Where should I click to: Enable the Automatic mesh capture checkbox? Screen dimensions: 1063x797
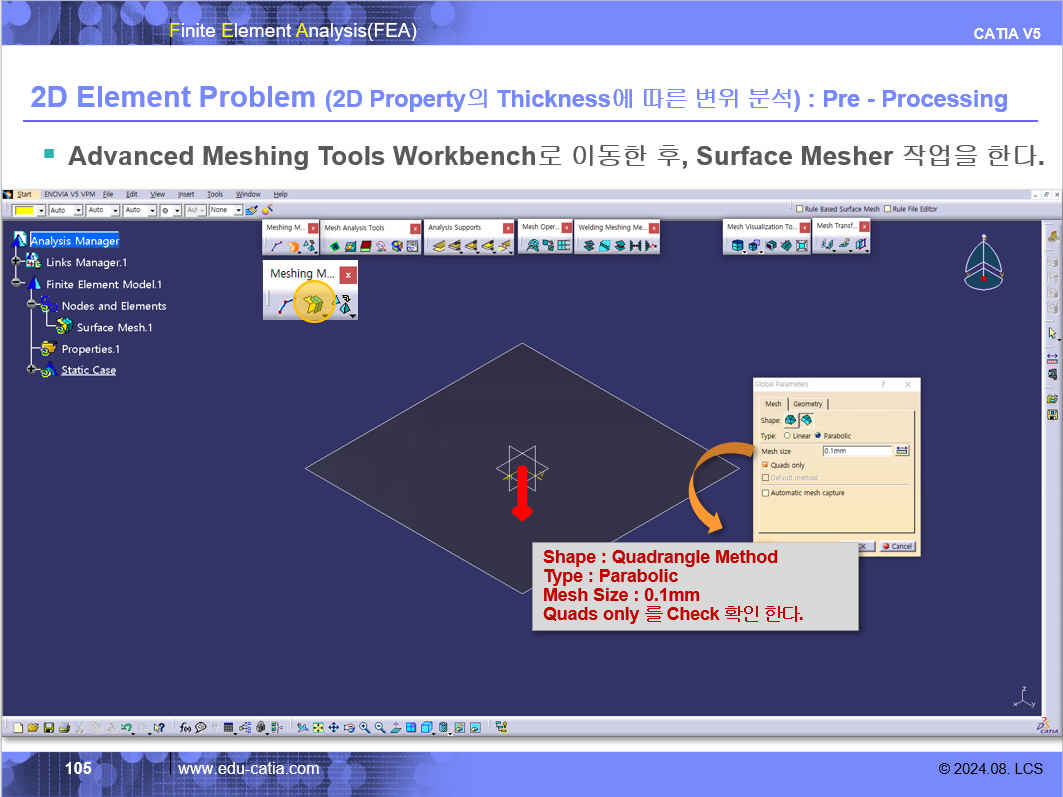[x=766, y=493]
